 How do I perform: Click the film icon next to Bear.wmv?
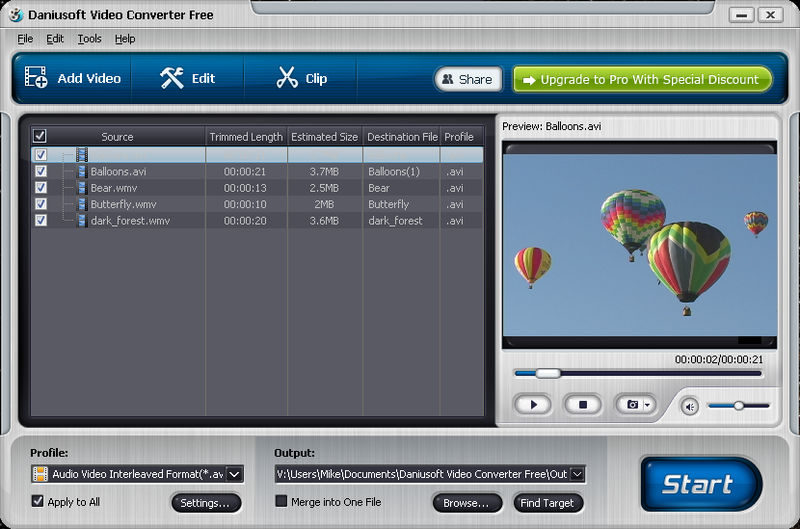point(82,187)
